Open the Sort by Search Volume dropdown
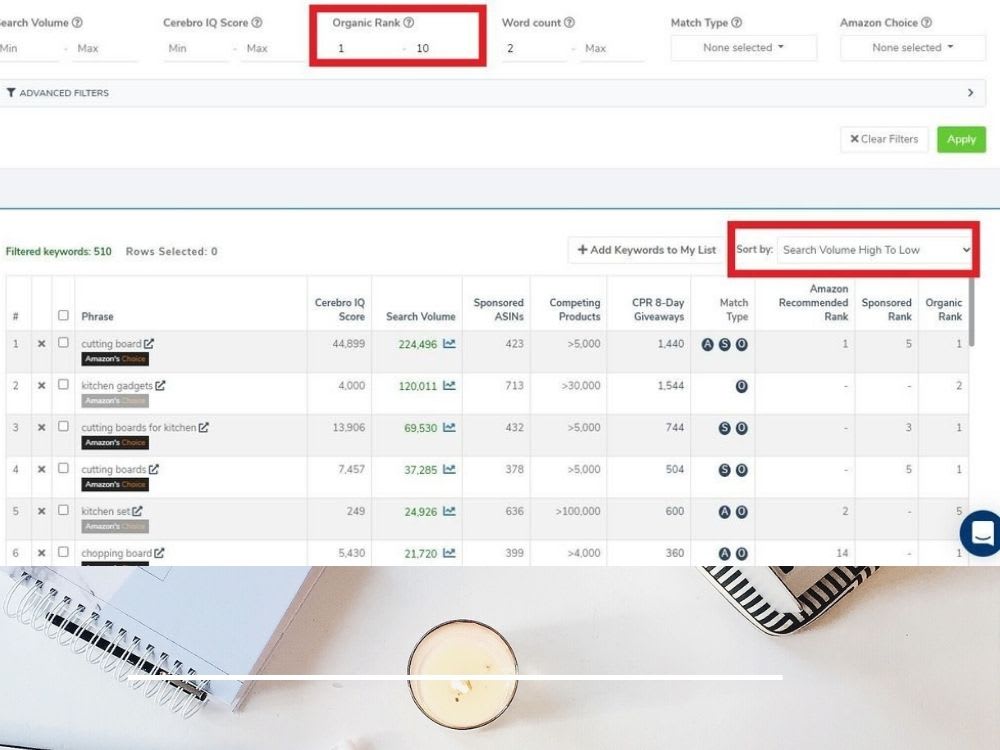 [875, 250]
